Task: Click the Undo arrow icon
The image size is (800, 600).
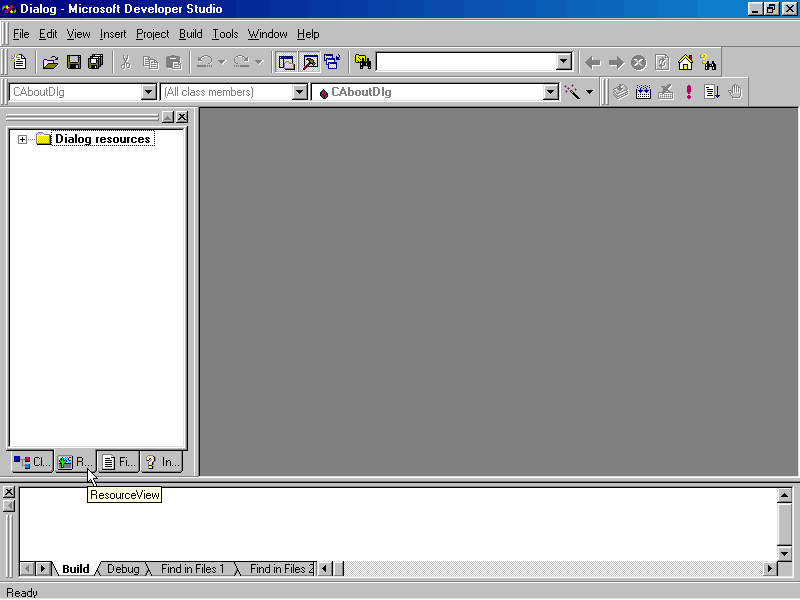Action: [205, 62]
